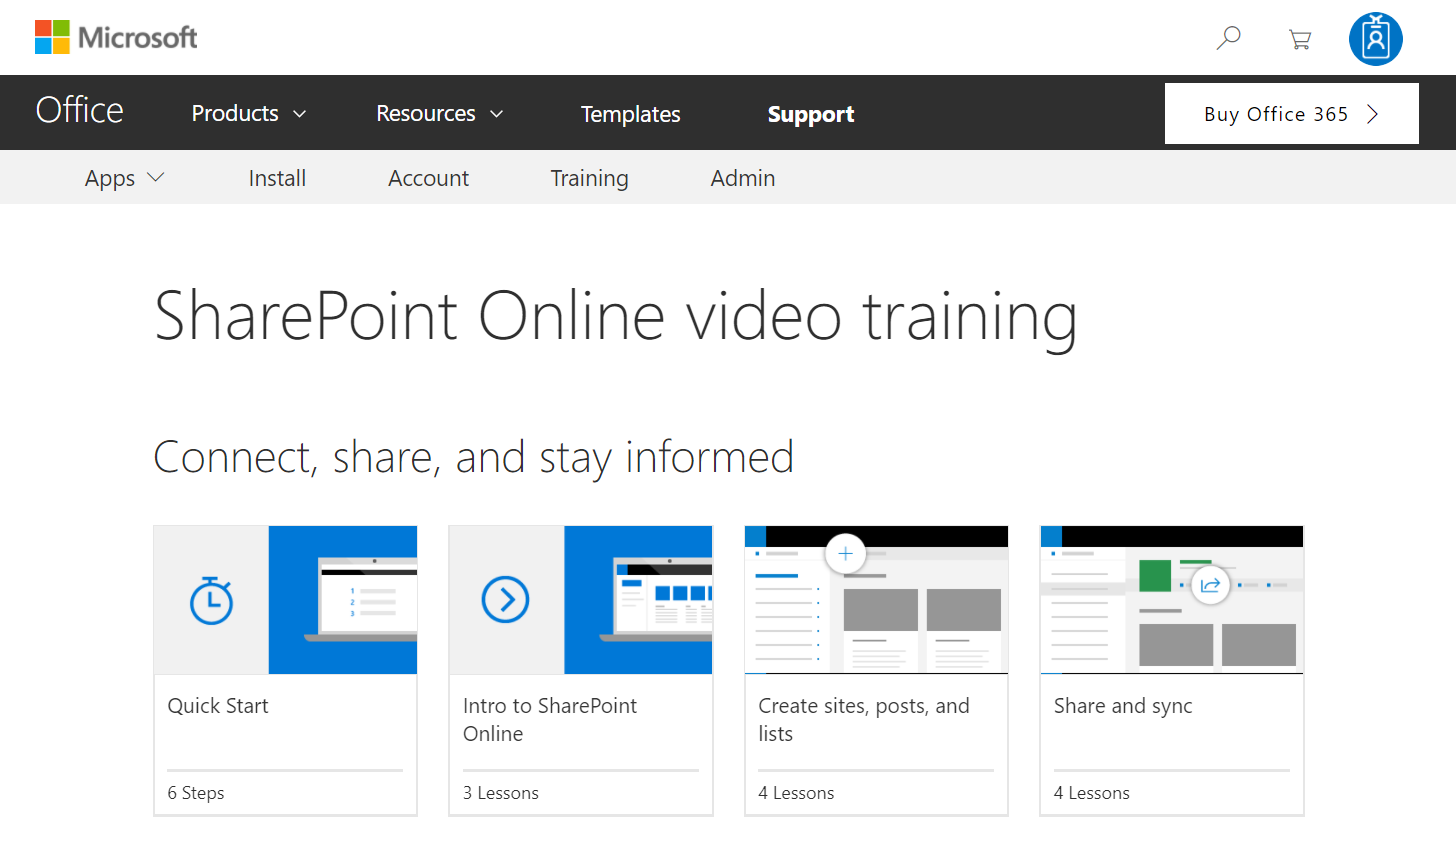1456x864 pixels.
Task: Expand the Resources dropdown
Action: (439, 114)
